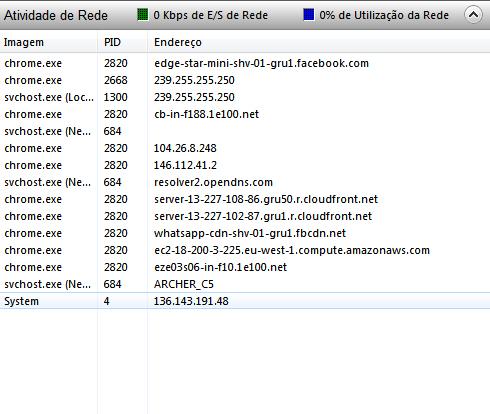
Task: Select the svchost.exe row with empty address
Action: point(245,131)
